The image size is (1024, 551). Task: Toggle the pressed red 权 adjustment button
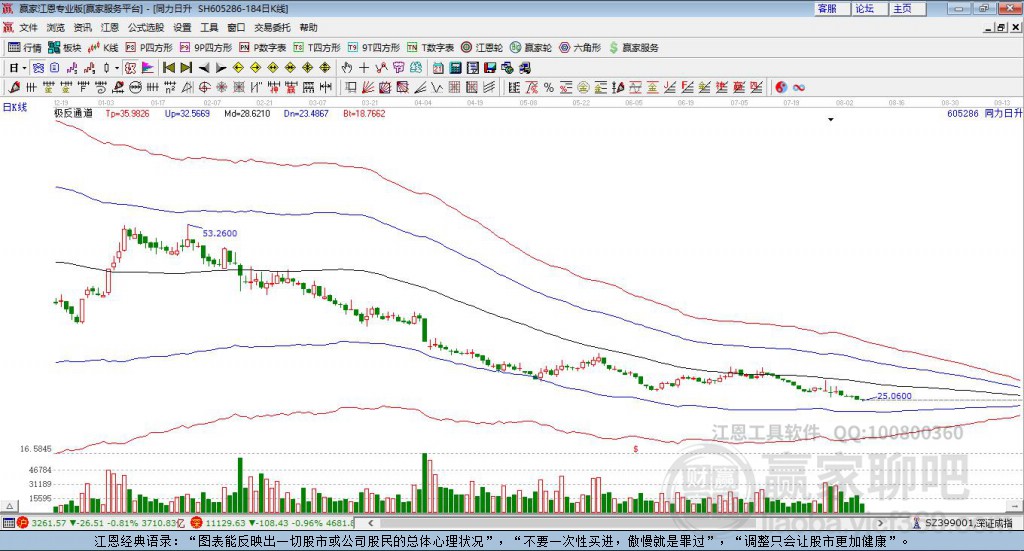(131, 68)
